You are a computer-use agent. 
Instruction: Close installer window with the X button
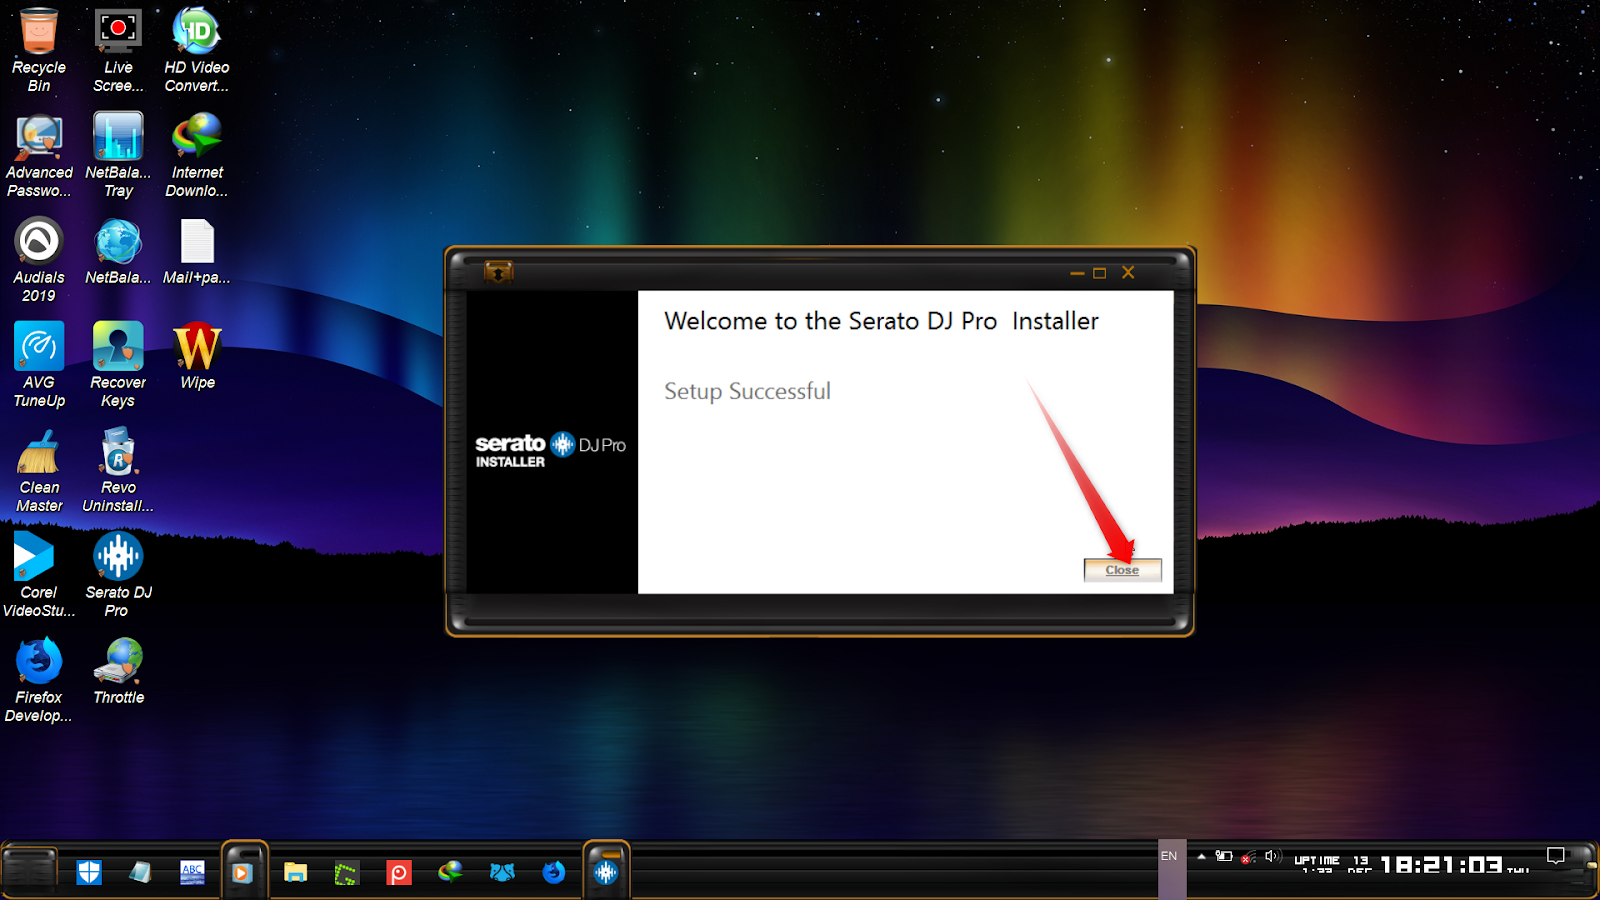(x=1128, y=272)
